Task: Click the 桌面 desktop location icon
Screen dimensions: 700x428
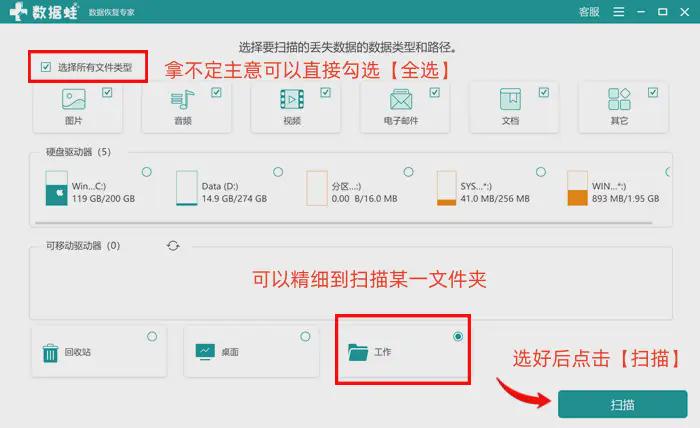Action: click(x=205, y=352)
